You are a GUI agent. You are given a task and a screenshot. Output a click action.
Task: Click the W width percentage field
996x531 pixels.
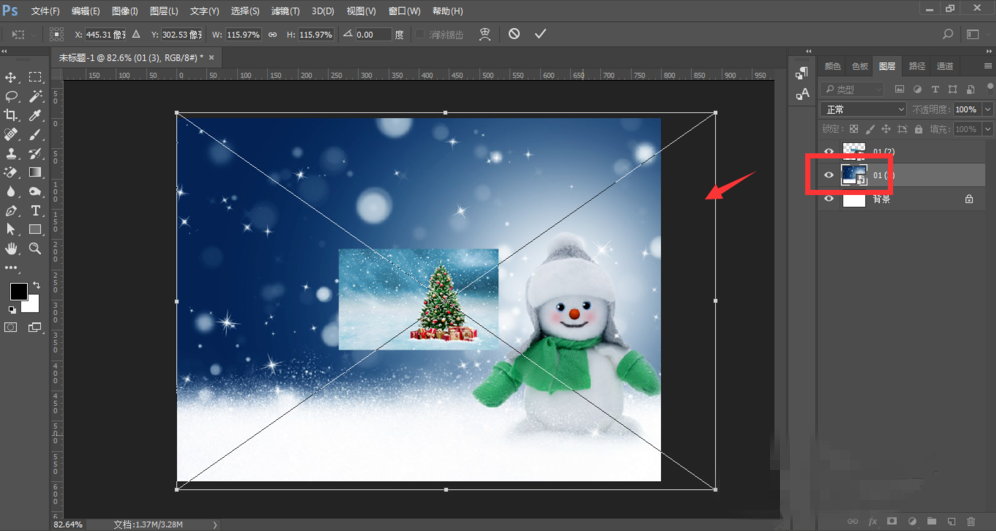(244, 35)
